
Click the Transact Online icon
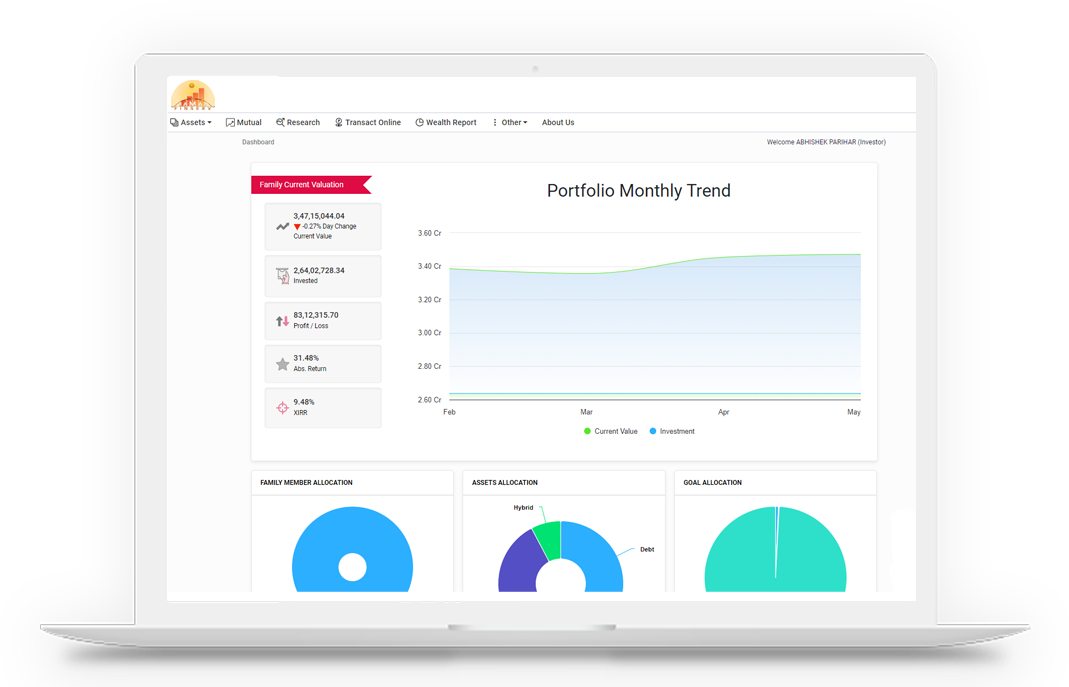coord(339,123)
